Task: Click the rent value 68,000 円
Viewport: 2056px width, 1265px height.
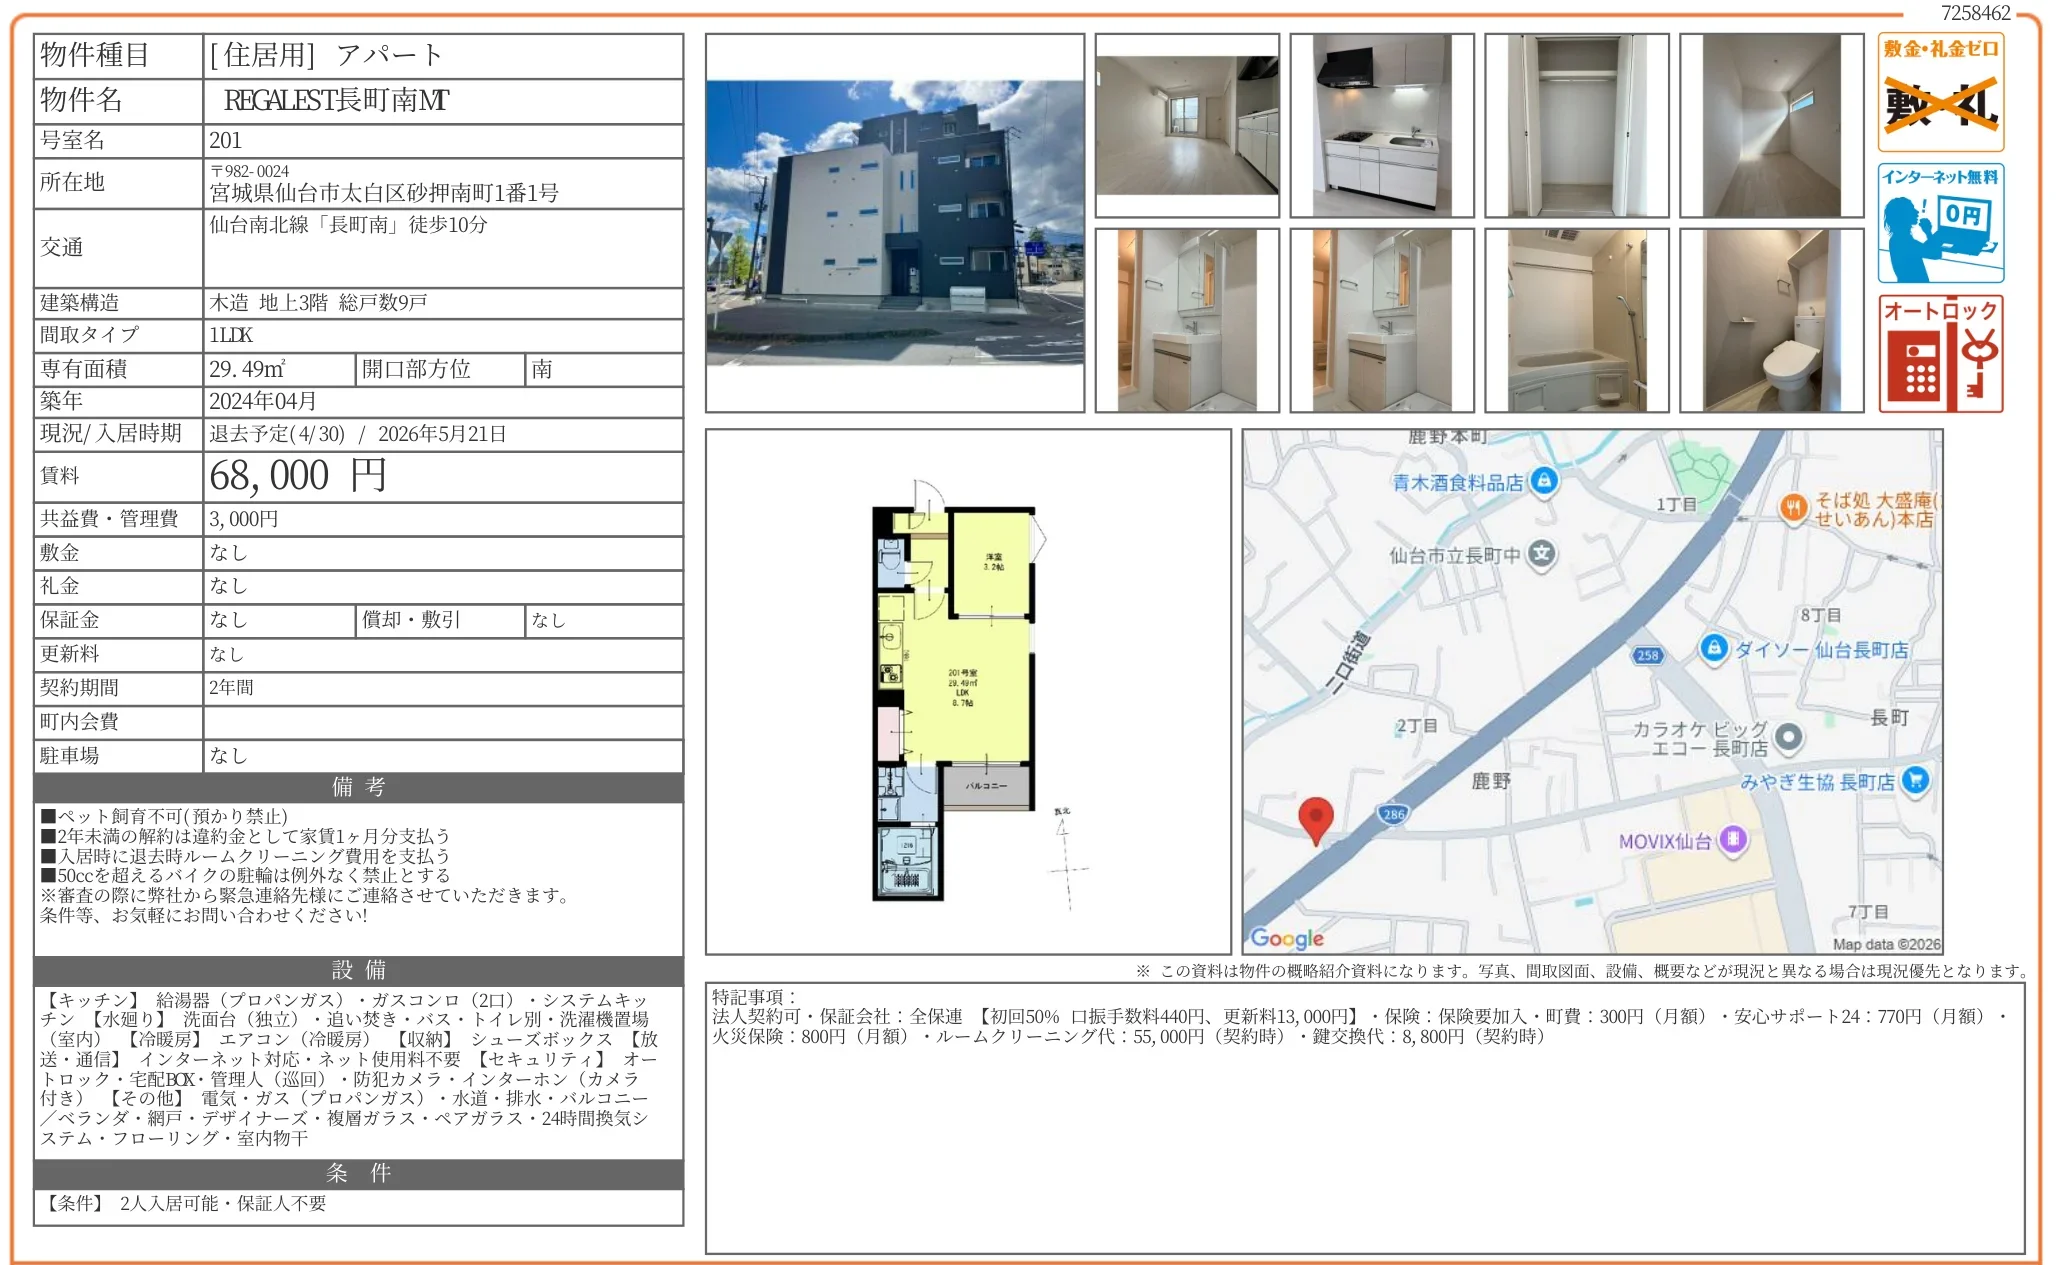Action: pos(298,476)
